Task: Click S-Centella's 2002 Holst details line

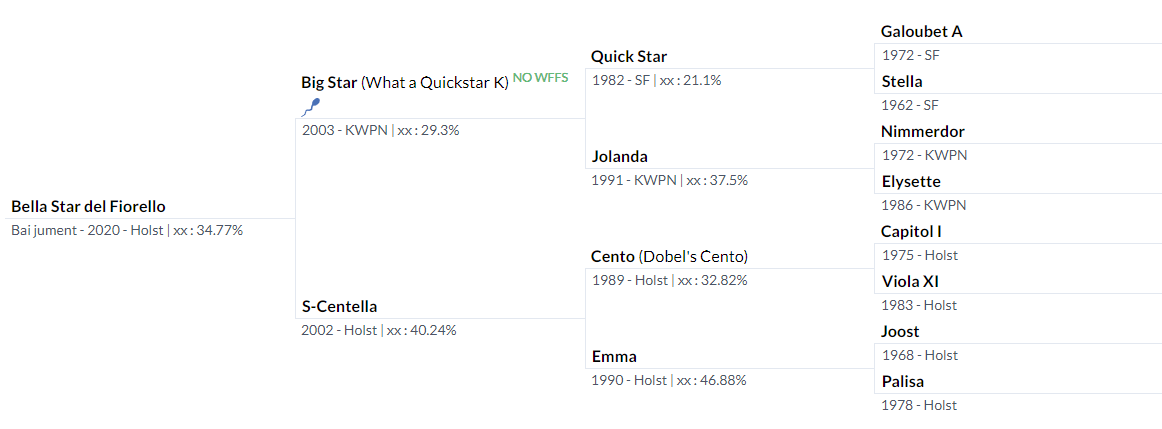Action: (x=379, y=330)
